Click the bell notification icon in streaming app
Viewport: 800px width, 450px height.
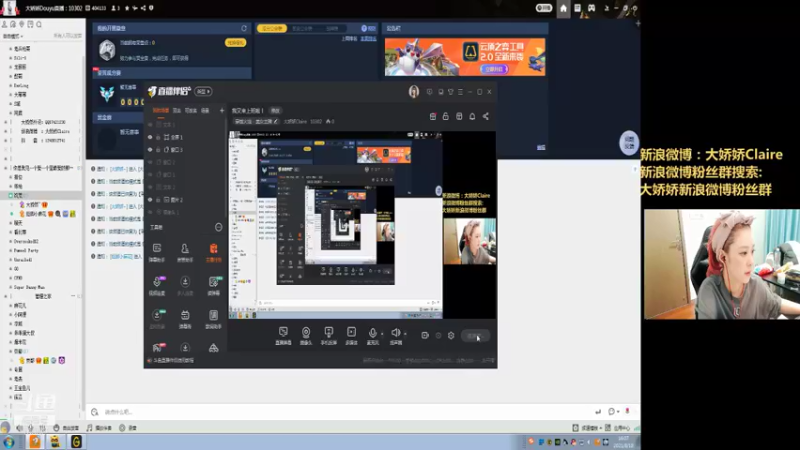[x=472, y=117]
